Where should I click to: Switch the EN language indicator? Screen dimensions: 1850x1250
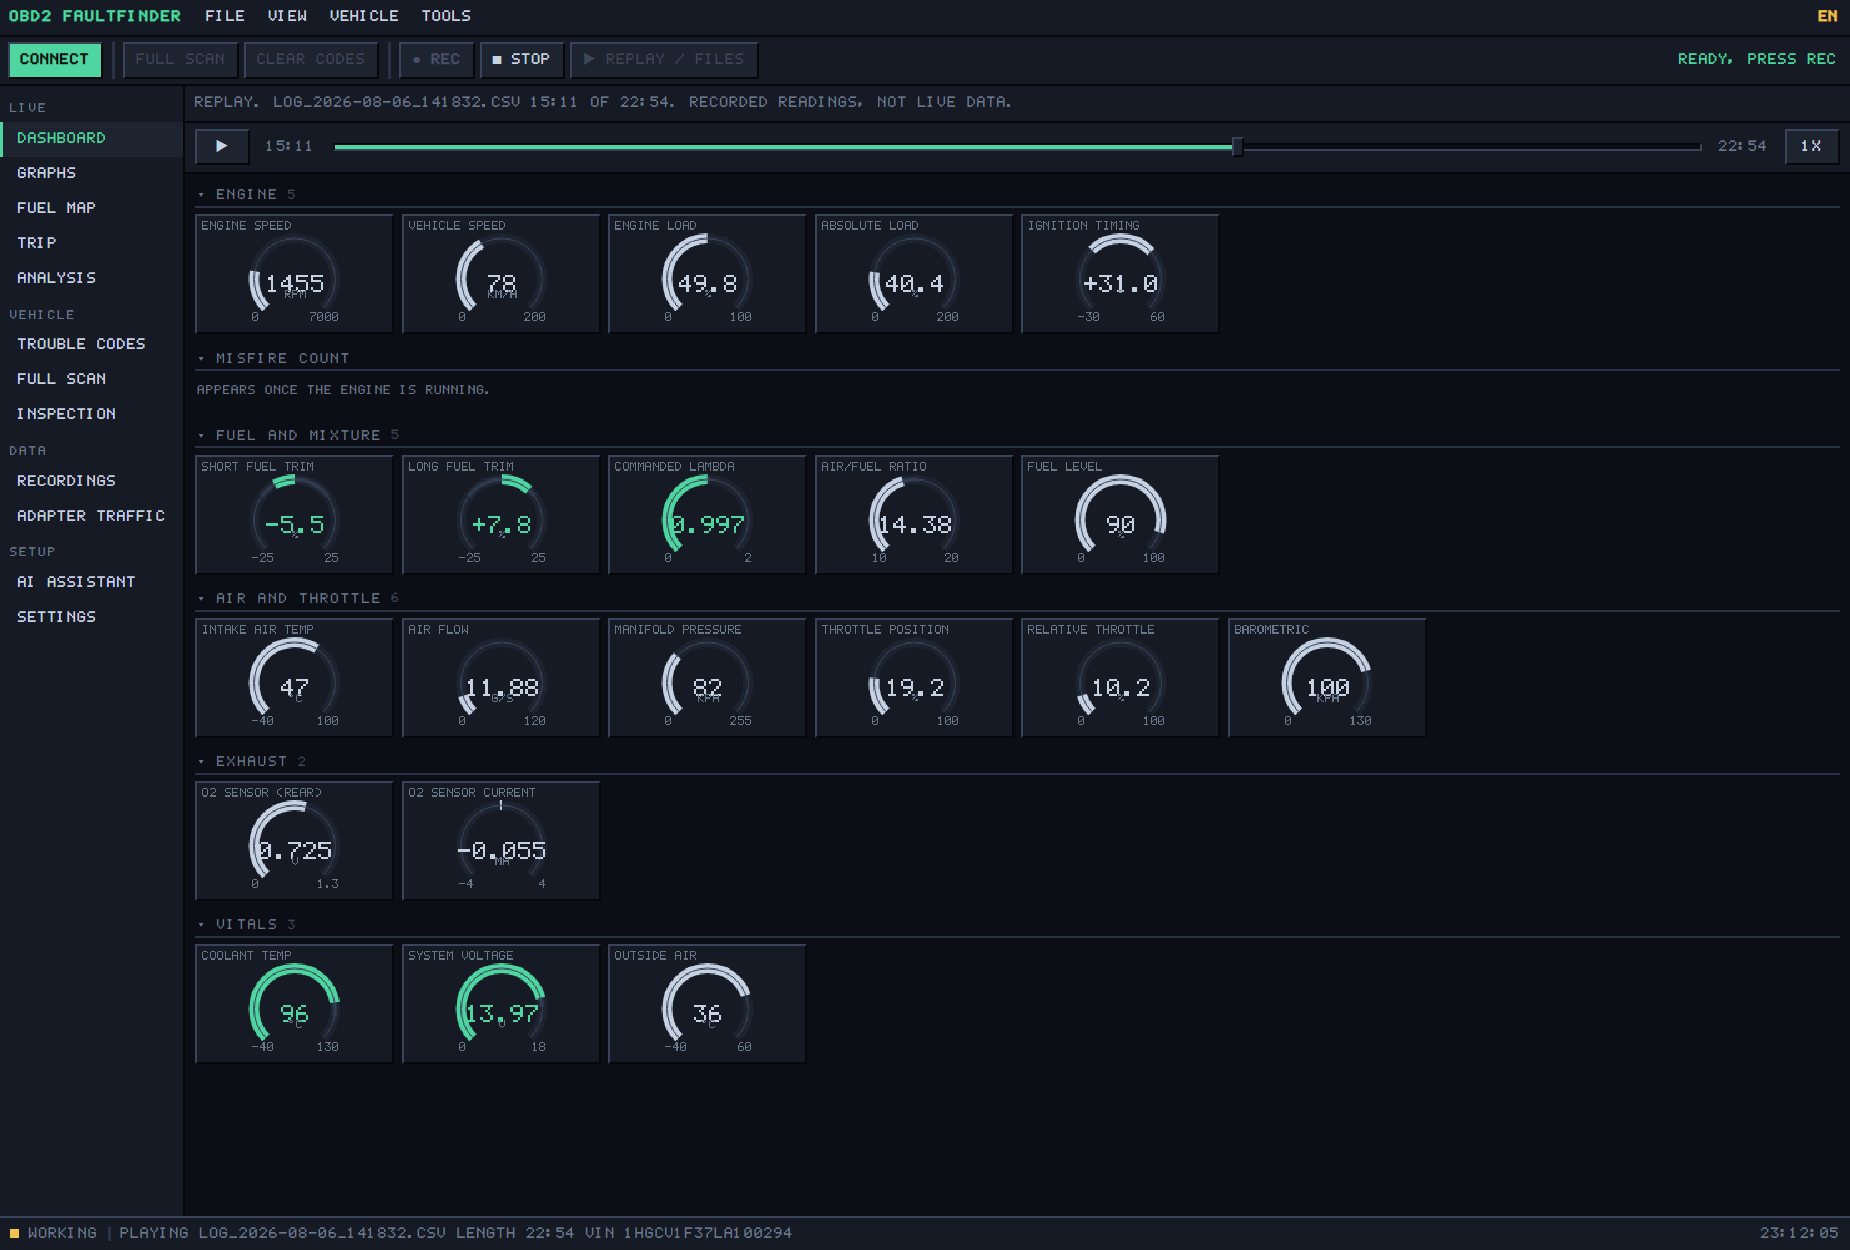(1827, 16)
